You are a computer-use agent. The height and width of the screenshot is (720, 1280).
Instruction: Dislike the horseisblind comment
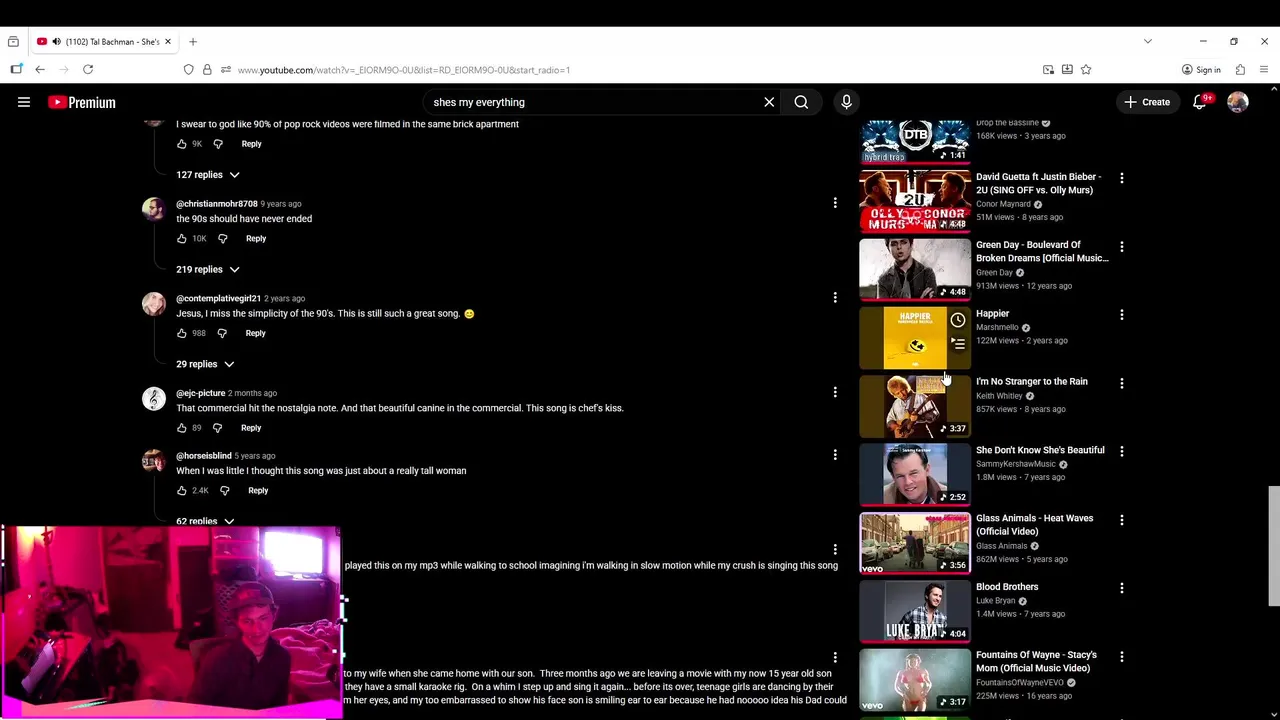pyautogui.click(x=224, y=491)
